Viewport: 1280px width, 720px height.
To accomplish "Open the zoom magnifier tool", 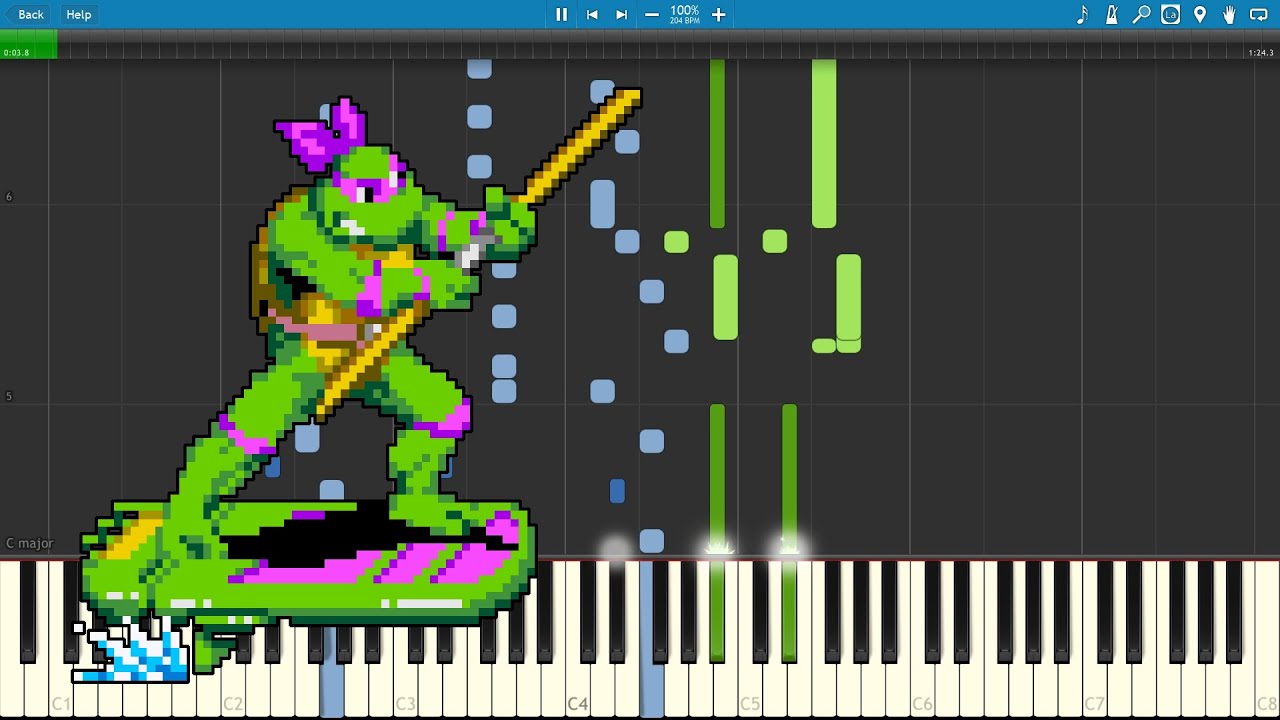I will [1141, 14].
